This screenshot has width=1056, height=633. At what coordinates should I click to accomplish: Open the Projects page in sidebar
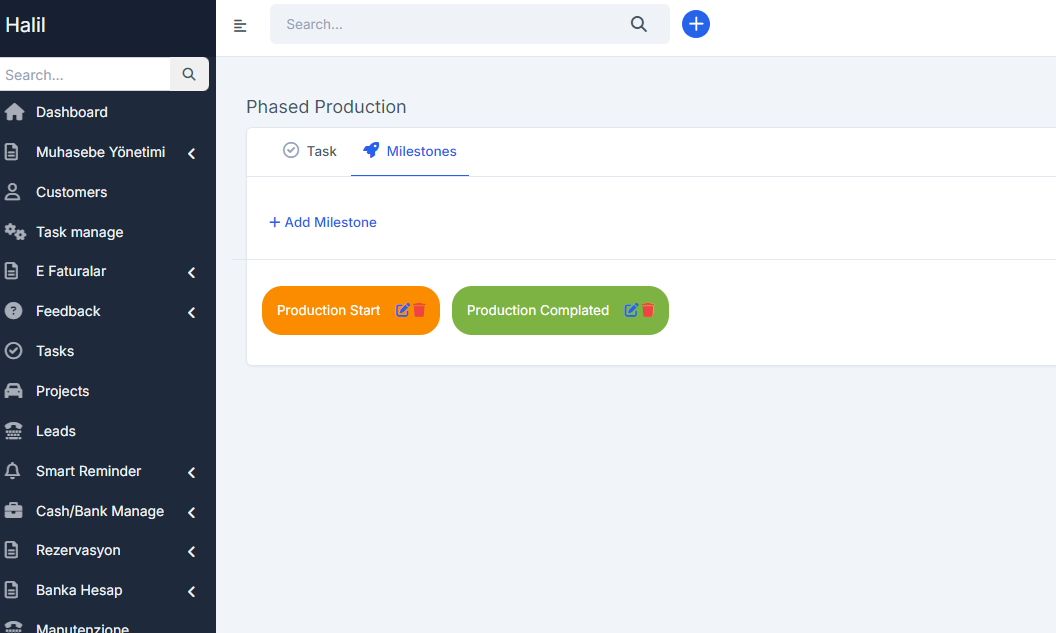coord(62,391)
